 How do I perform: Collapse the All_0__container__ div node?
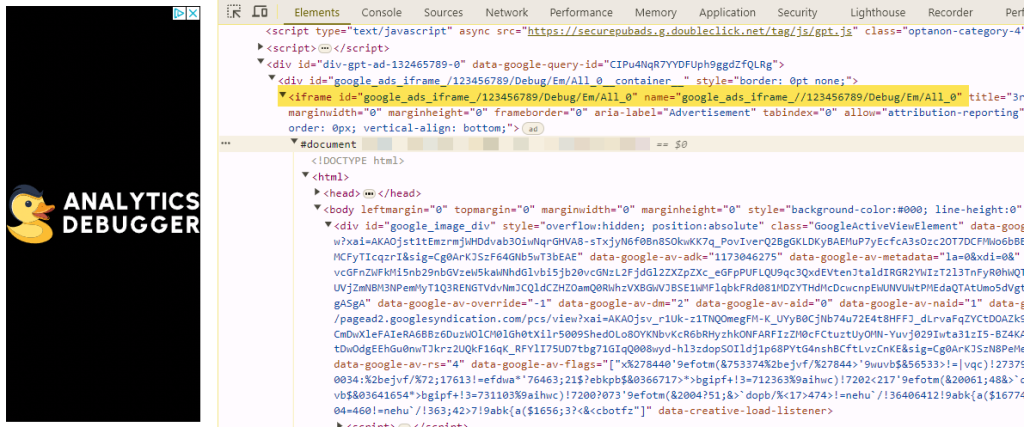coord(272,80)
